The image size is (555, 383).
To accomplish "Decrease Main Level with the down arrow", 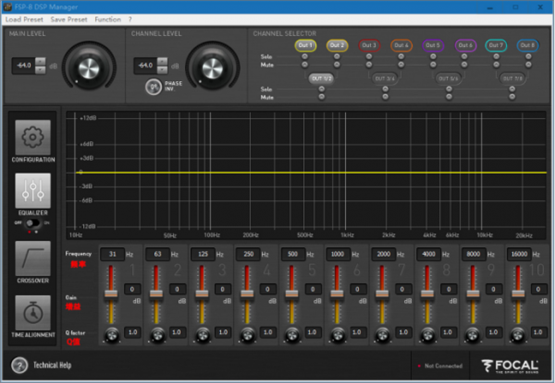I will tap(40, 69).
